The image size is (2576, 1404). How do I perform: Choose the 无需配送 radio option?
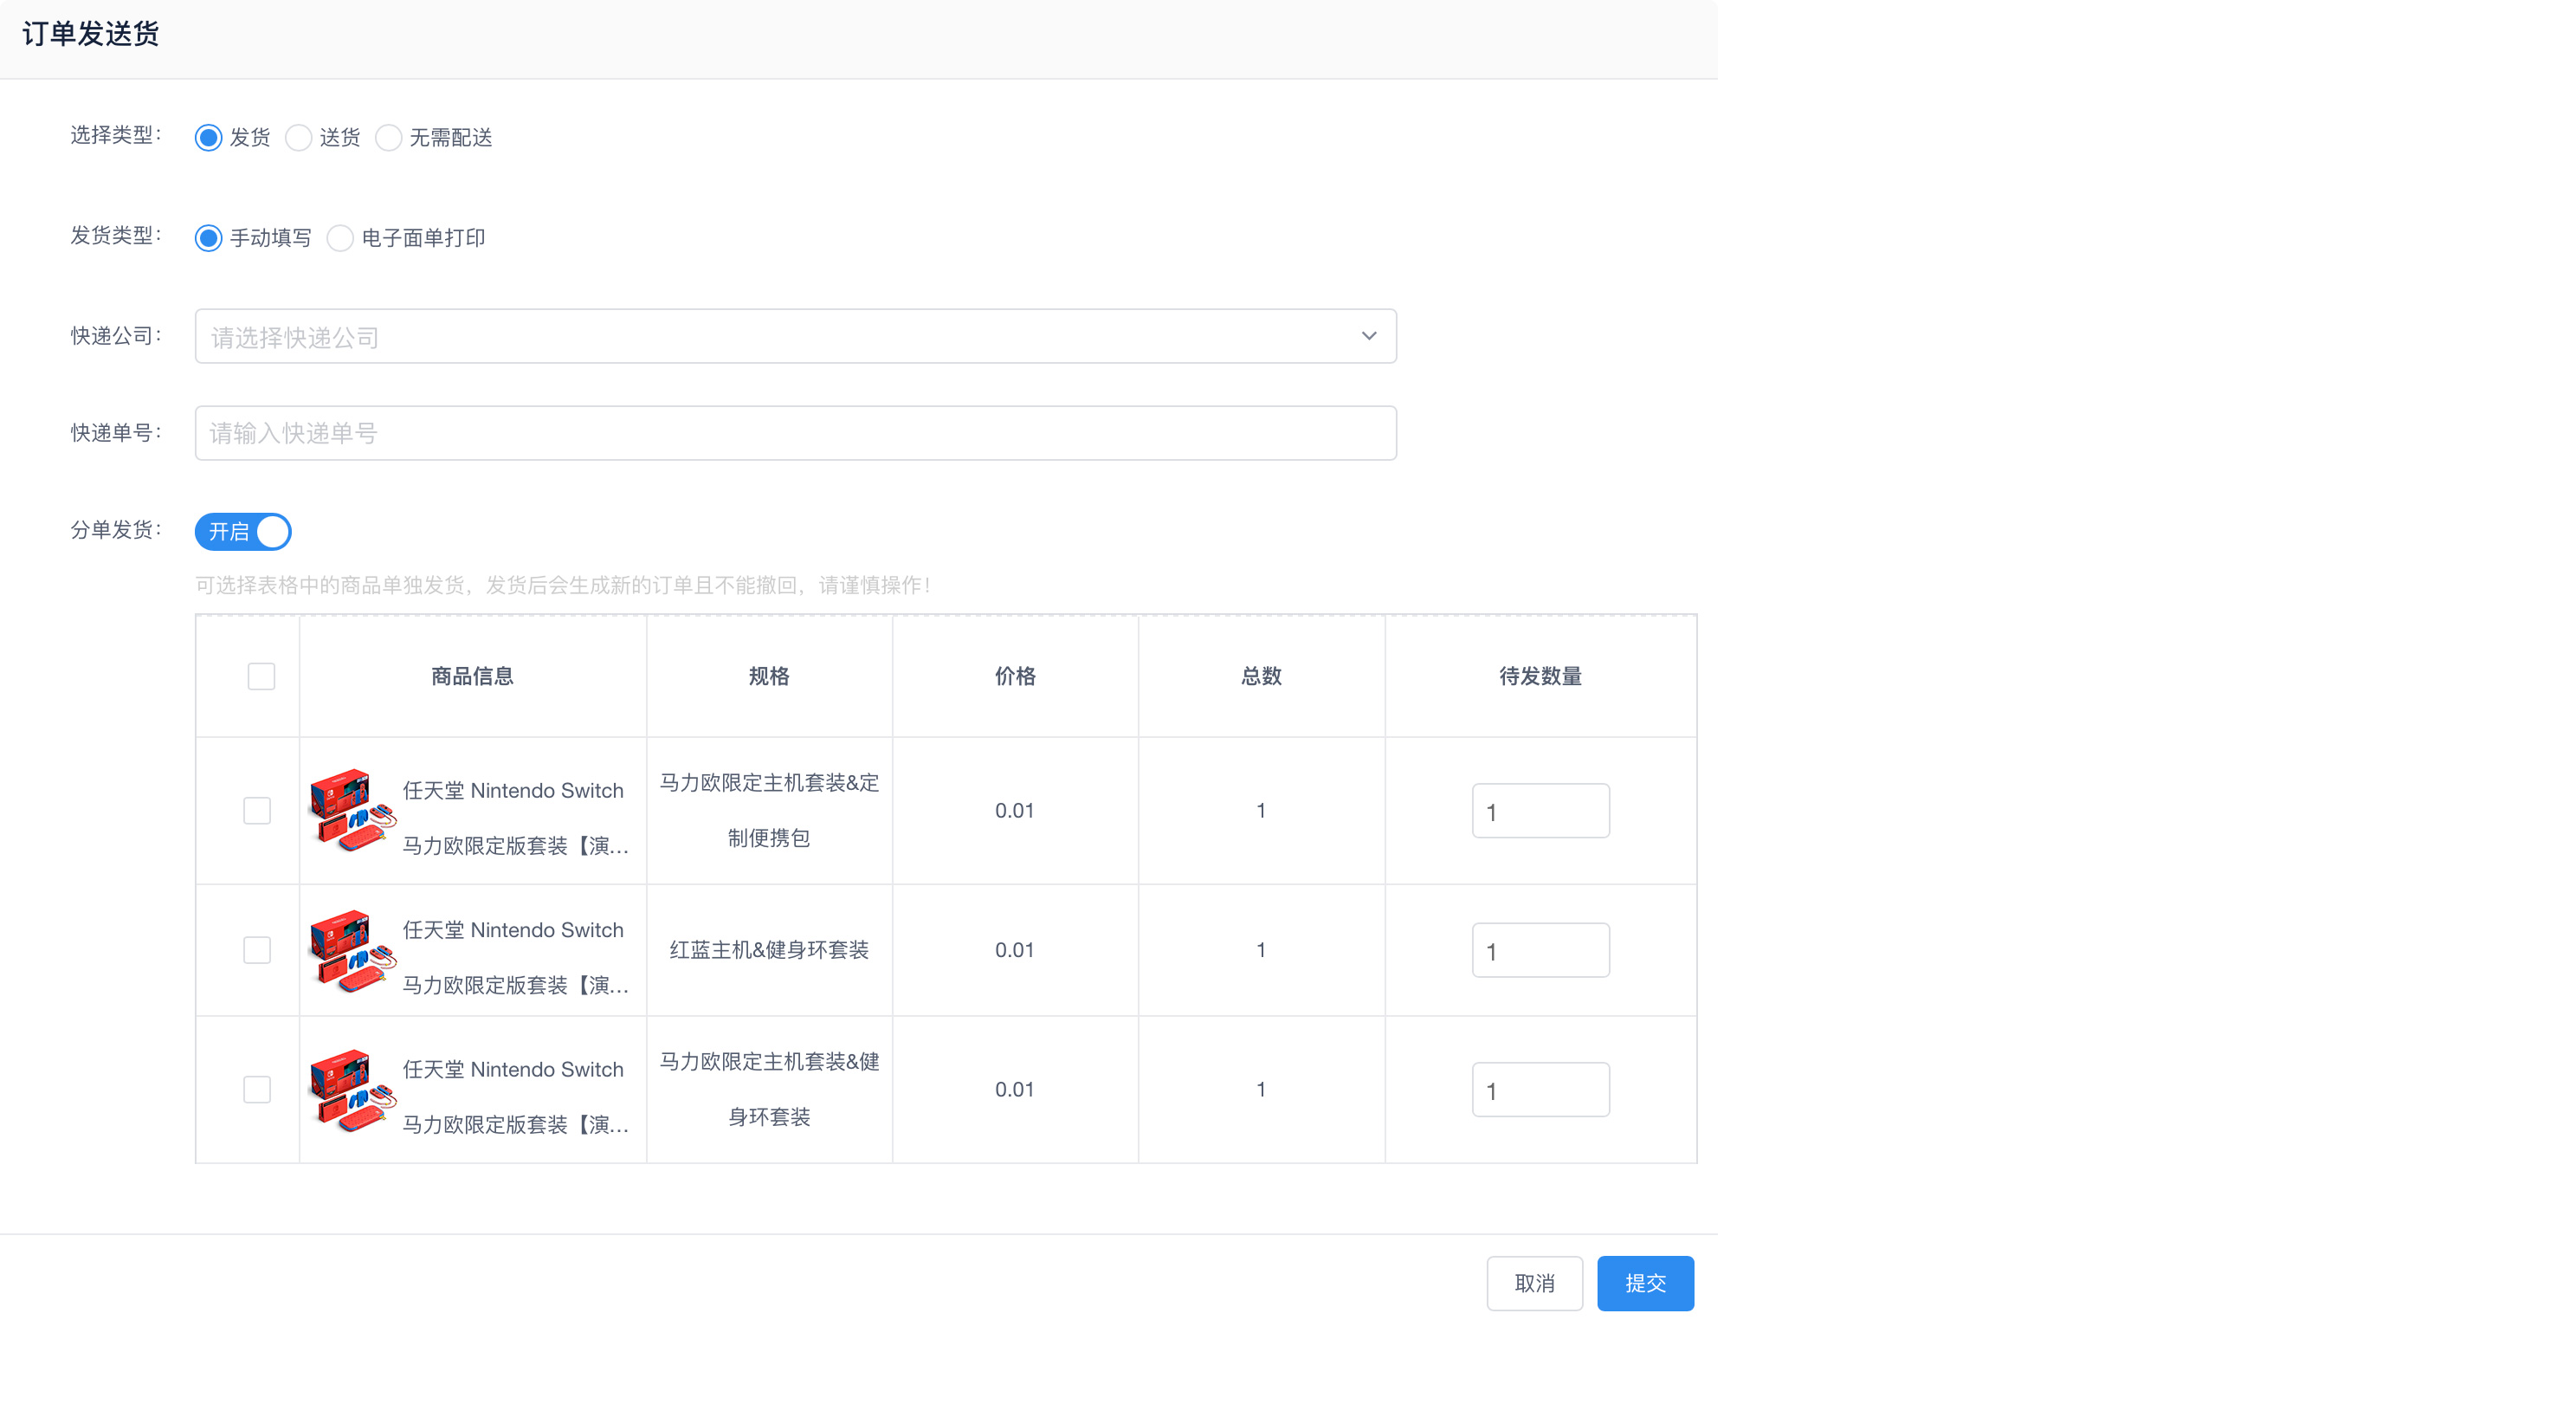(x=388, y=137)
